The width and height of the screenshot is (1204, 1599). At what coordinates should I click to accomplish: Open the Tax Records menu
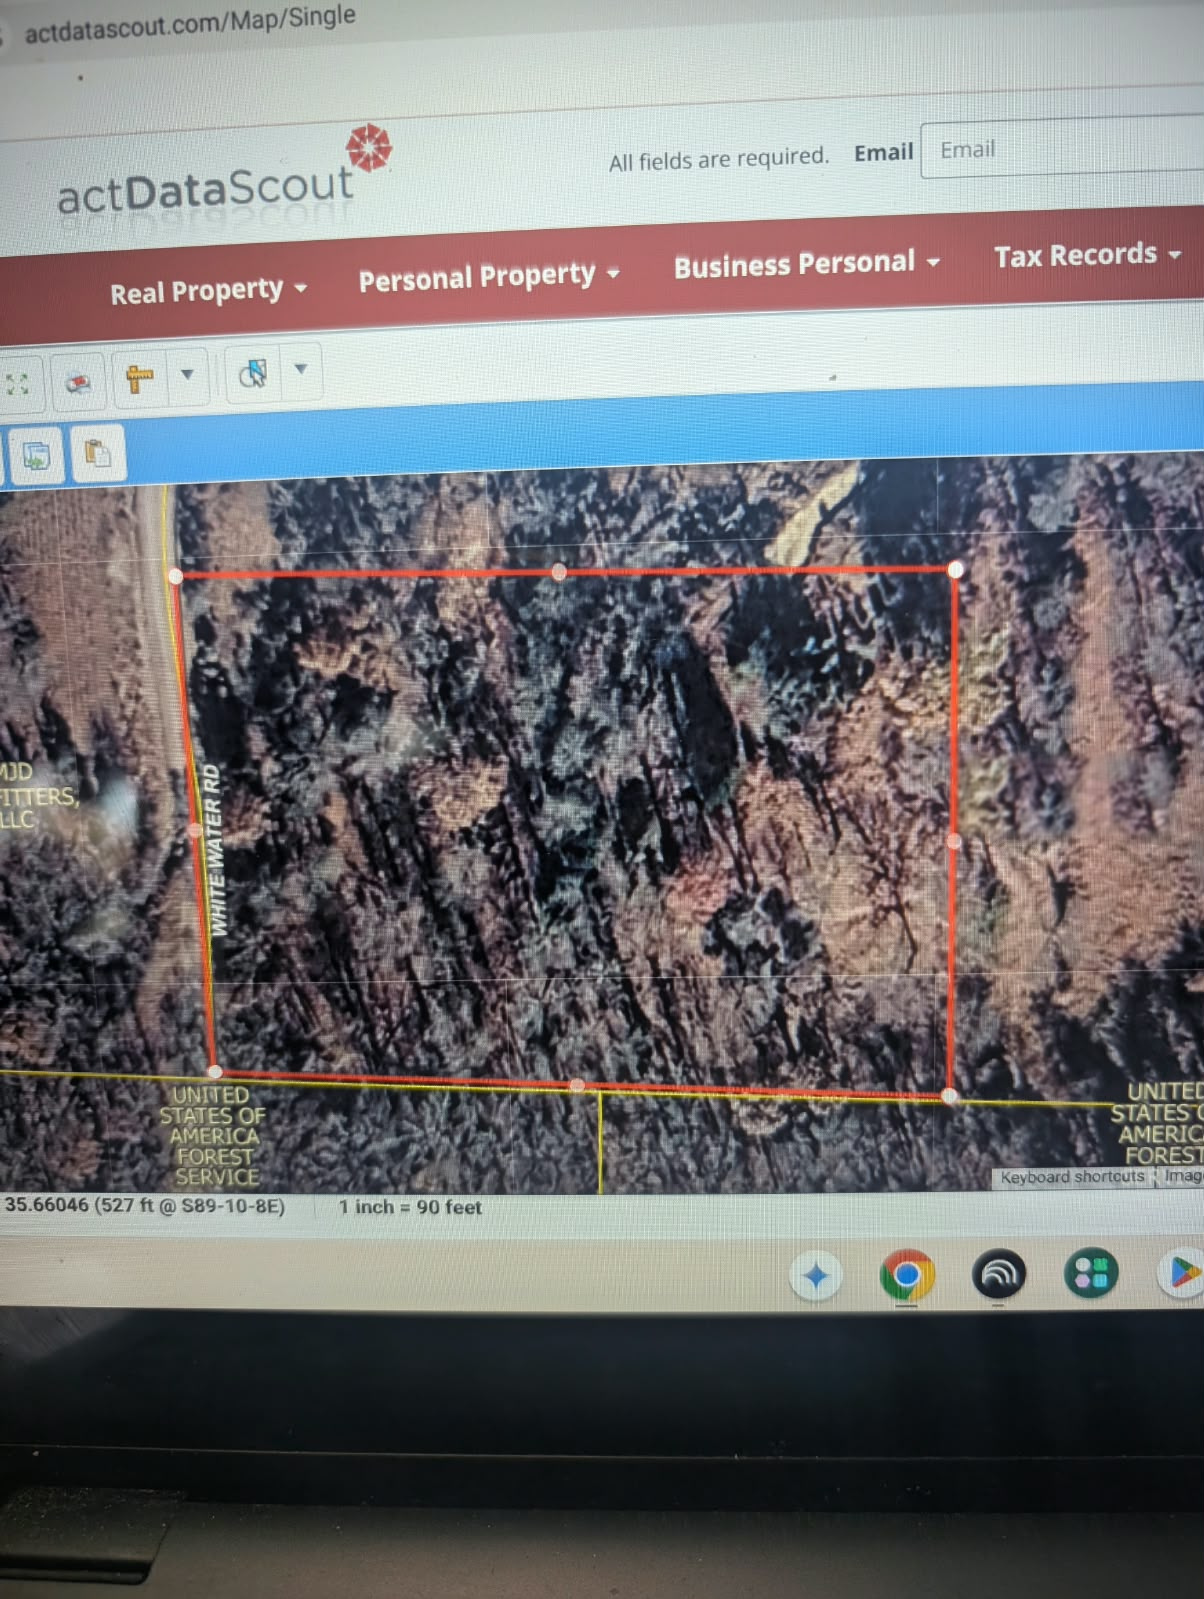click(1087, 256)
